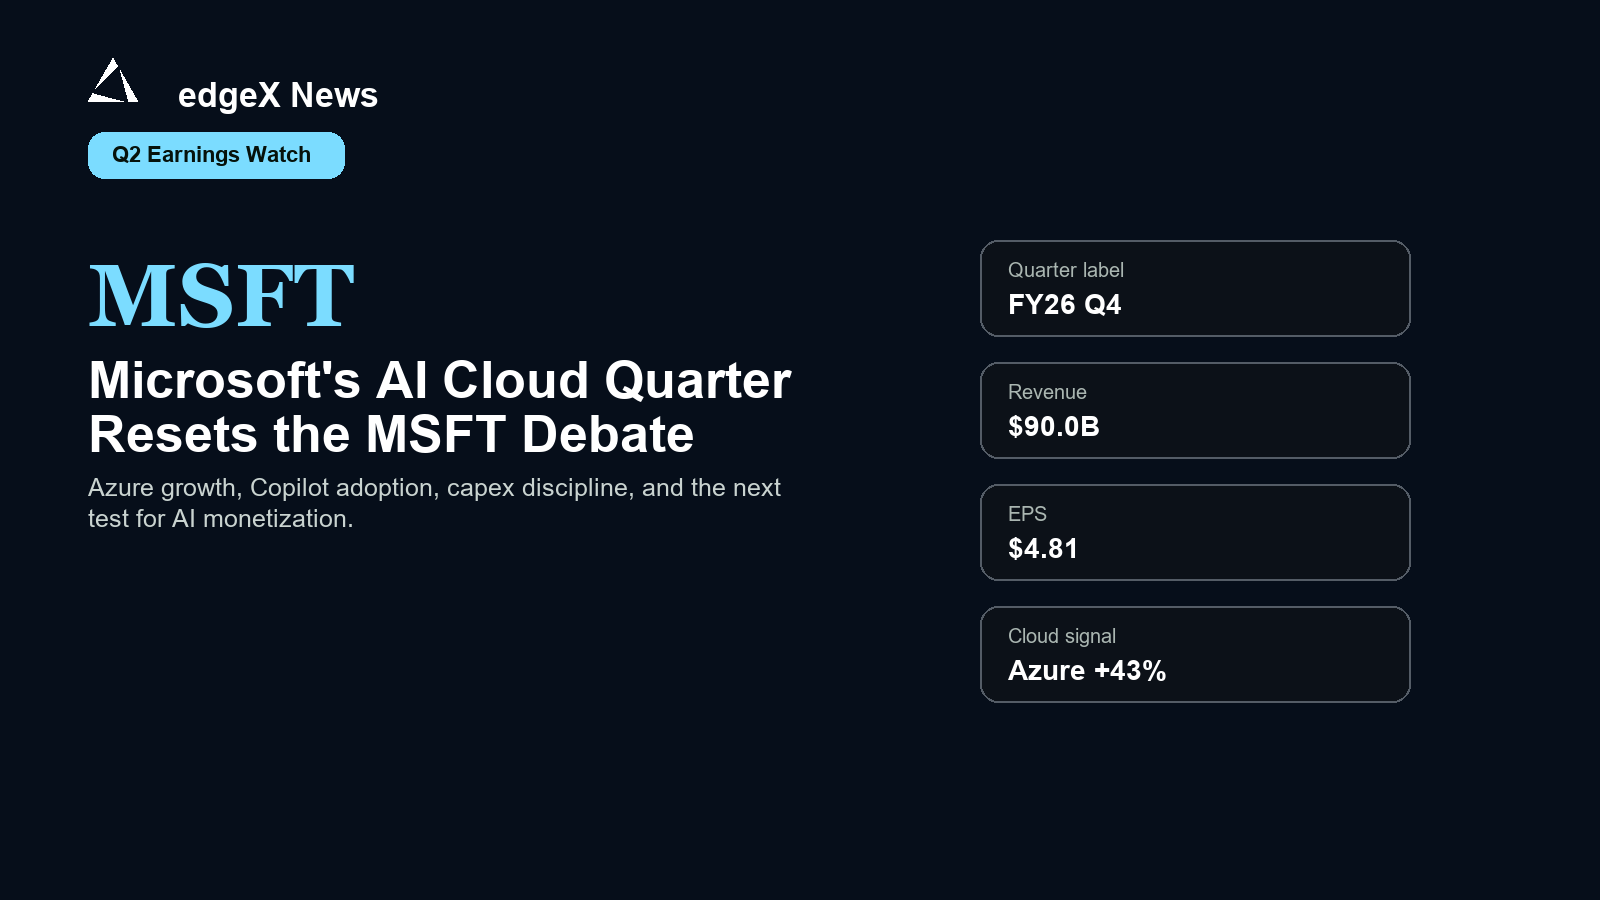This screenshot has height=900, width=1600.
Task: Click the FY26 Q4 value
Action: point(1064,305)
